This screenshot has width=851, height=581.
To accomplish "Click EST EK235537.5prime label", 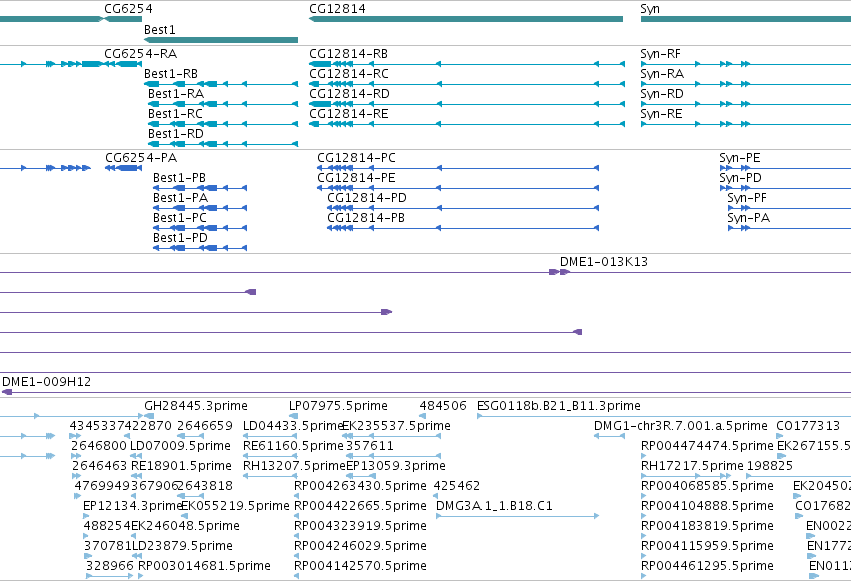I will click(397, 426).
